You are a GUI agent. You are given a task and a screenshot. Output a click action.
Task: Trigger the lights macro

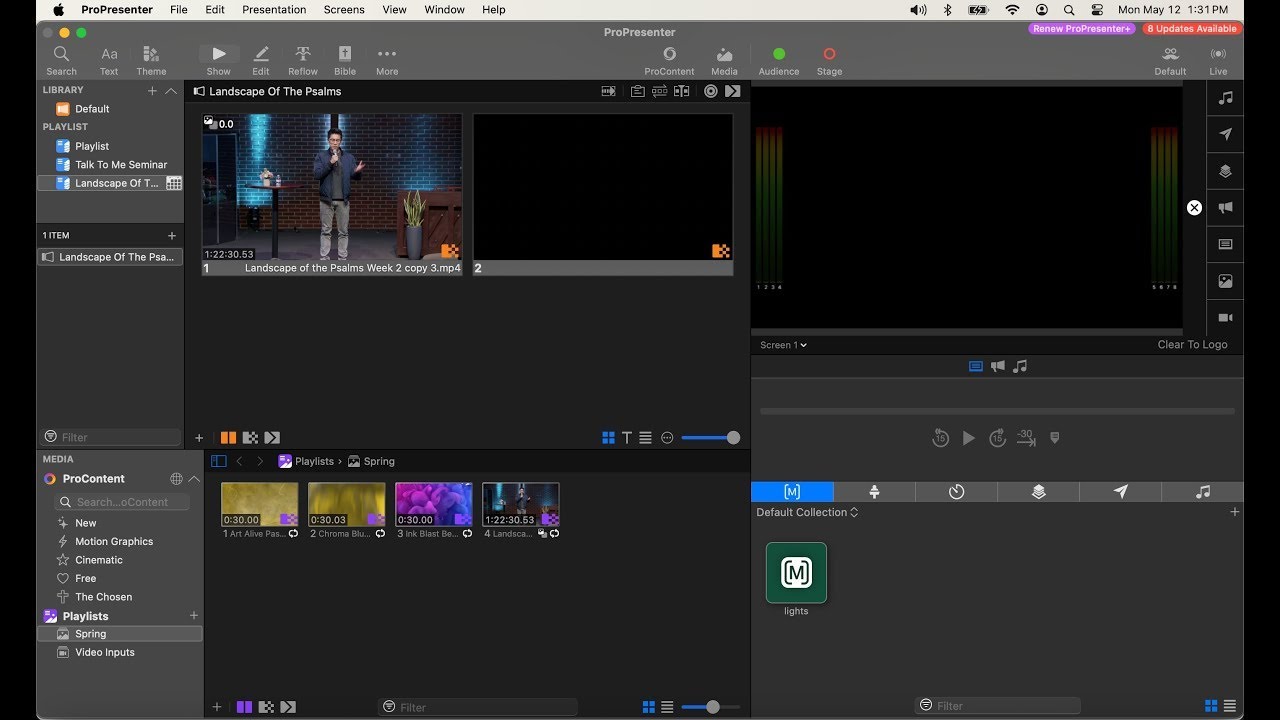click(796, 573)
